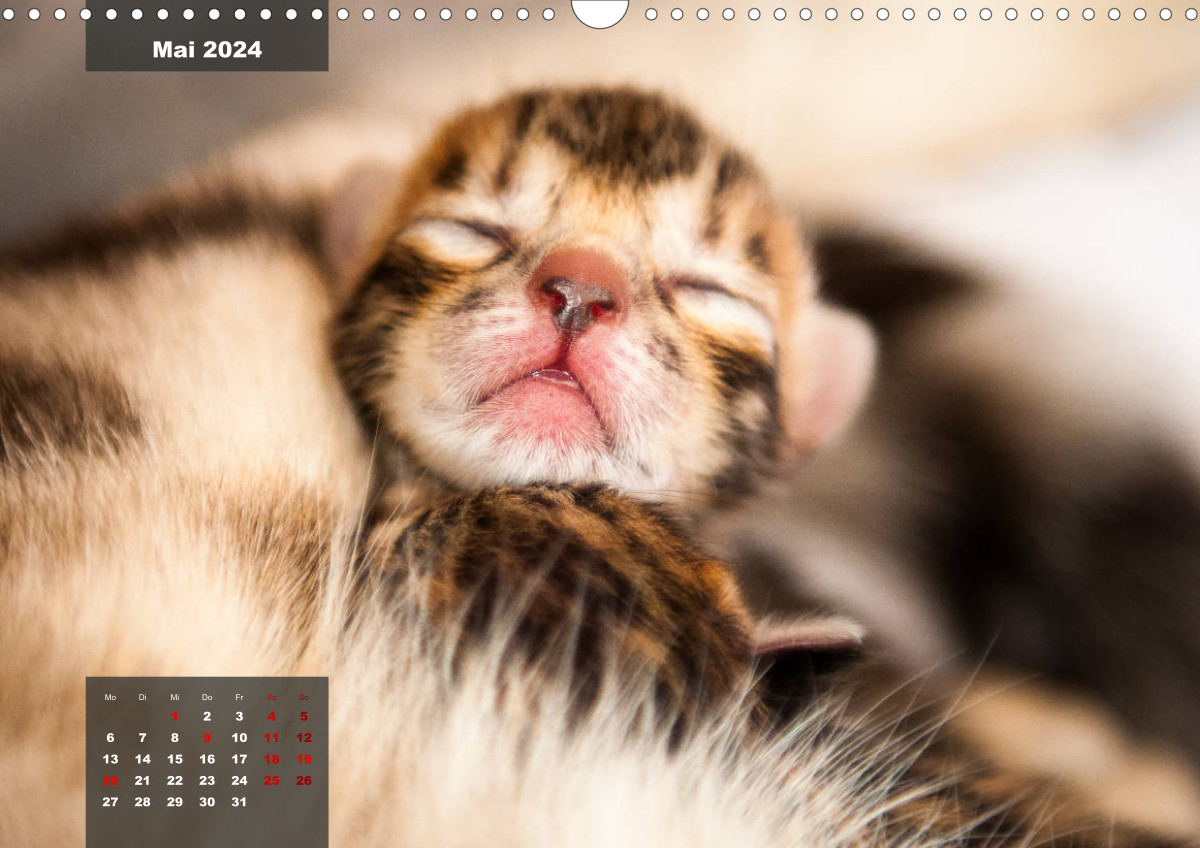The width and height of the screenshot is (1200, 848).
Task: Select red date 25 in the calendar
Action: pos(271,780)
